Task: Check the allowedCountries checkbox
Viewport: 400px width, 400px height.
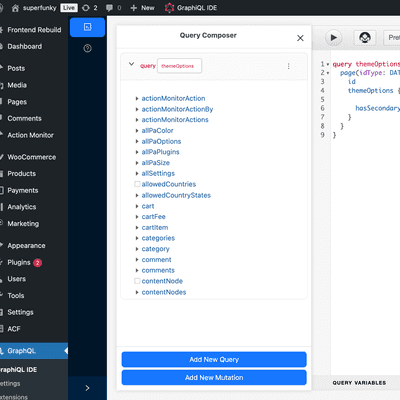Action: click(x=137, y=184)
